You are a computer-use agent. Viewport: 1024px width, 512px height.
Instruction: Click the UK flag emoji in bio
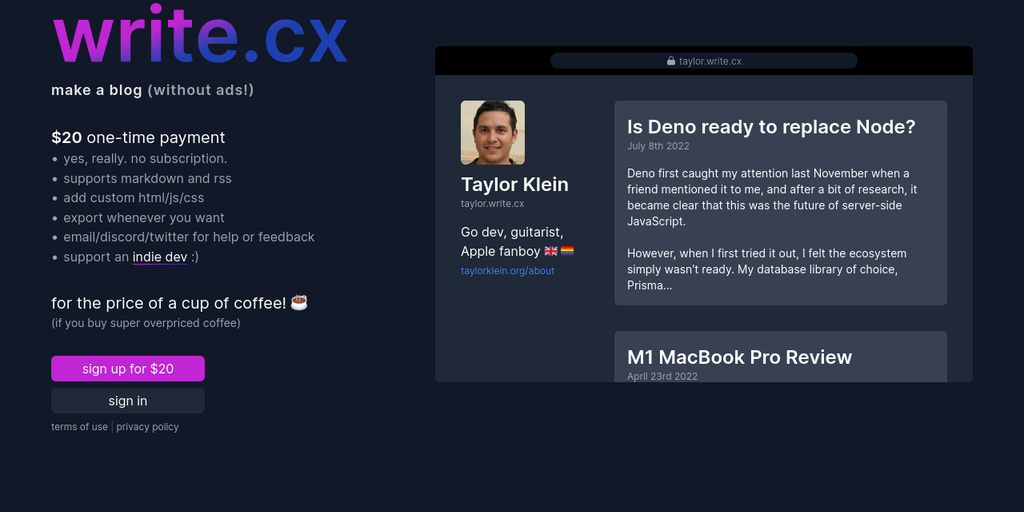[551, 251]
